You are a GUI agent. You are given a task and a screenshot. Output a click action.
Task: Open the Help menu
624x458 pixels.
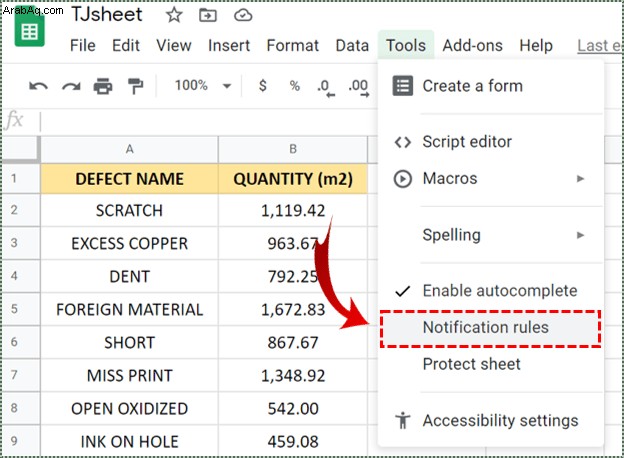pos(536,45)
